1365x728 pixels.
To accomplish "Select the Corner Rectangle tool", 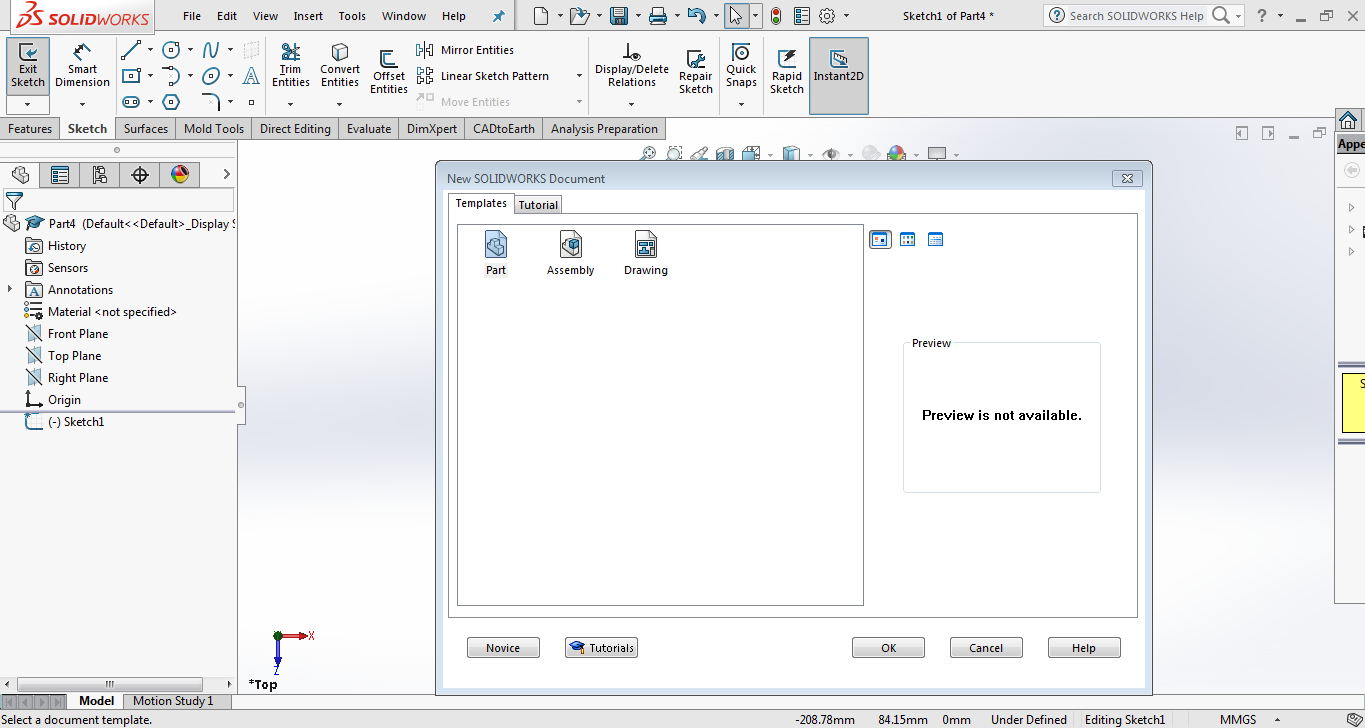I will (130, 76).
